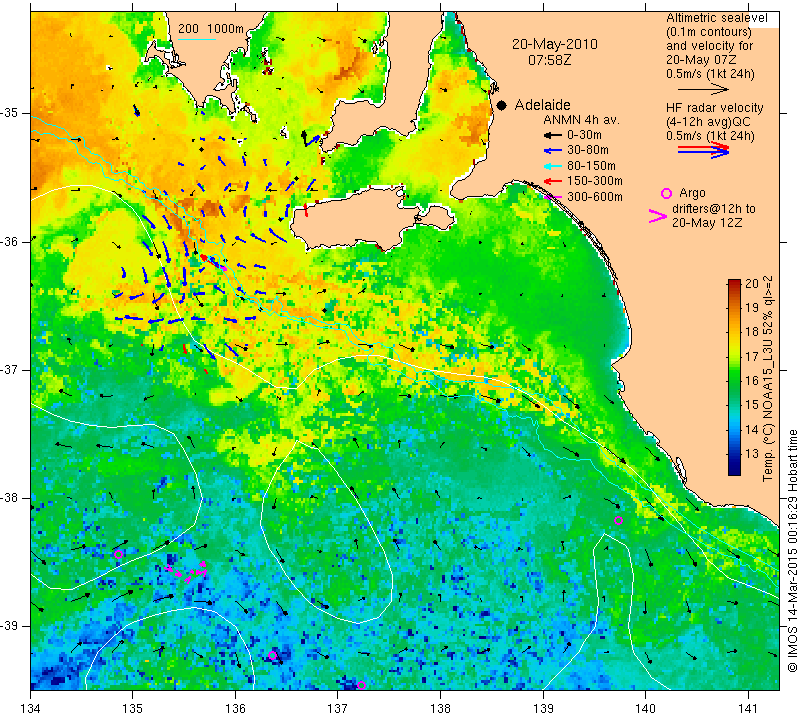This screenshot has height=720, width=800.
Task: Click the 13 label on the color bar
Action: click(x=752, y=454)
